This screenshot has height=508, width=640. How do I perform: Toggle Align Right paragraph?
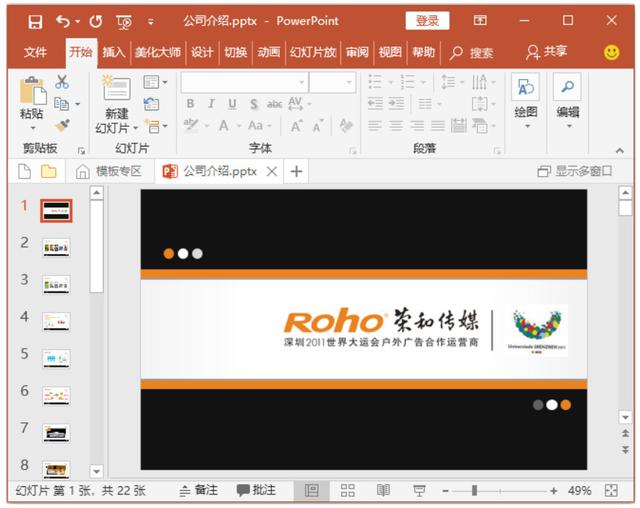(x=417, y=125)
